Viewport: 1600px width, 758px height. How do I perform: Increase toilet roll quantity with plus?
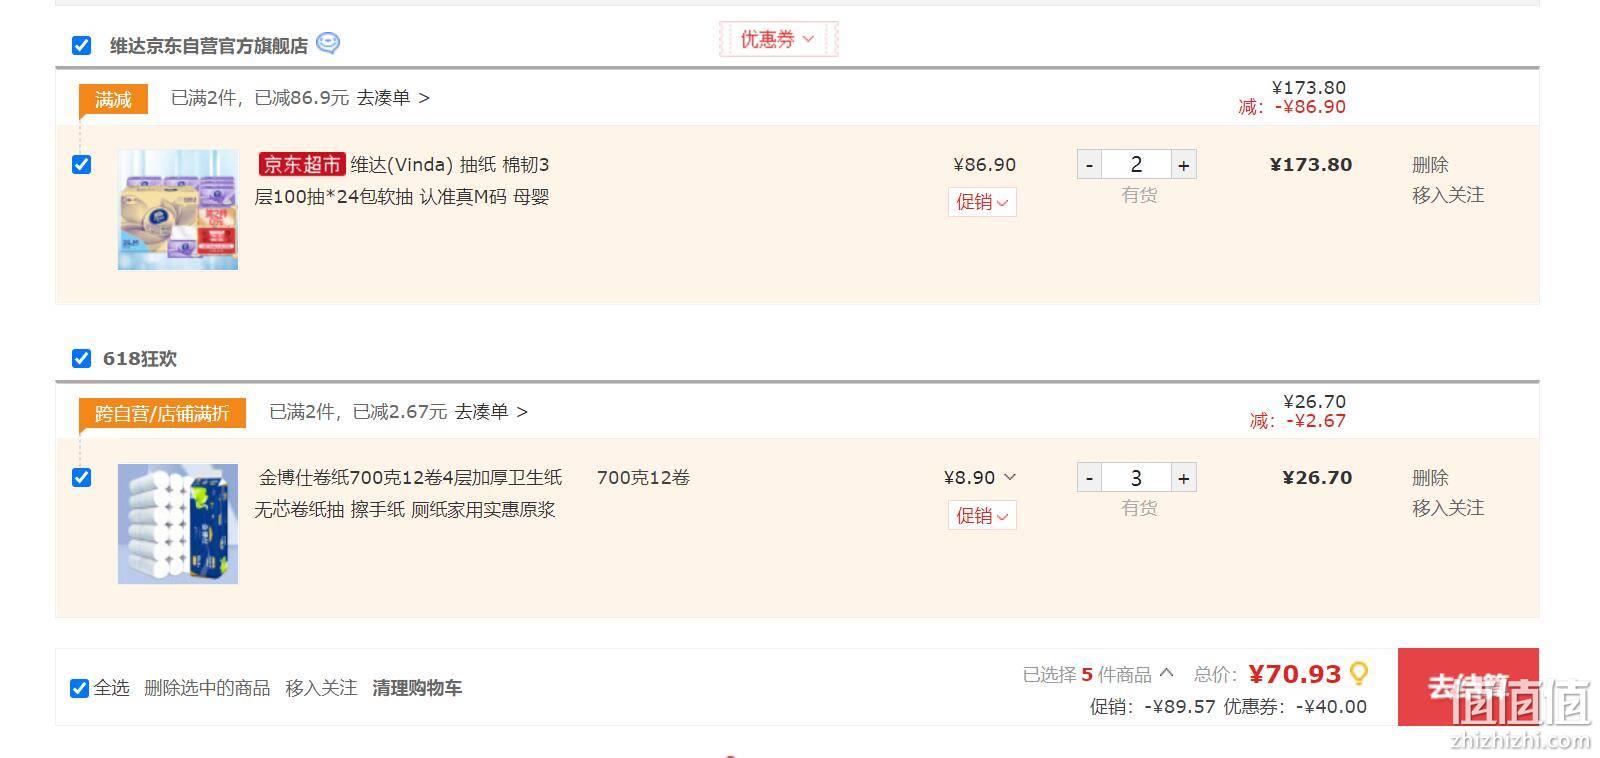[x=1183, y=478]
